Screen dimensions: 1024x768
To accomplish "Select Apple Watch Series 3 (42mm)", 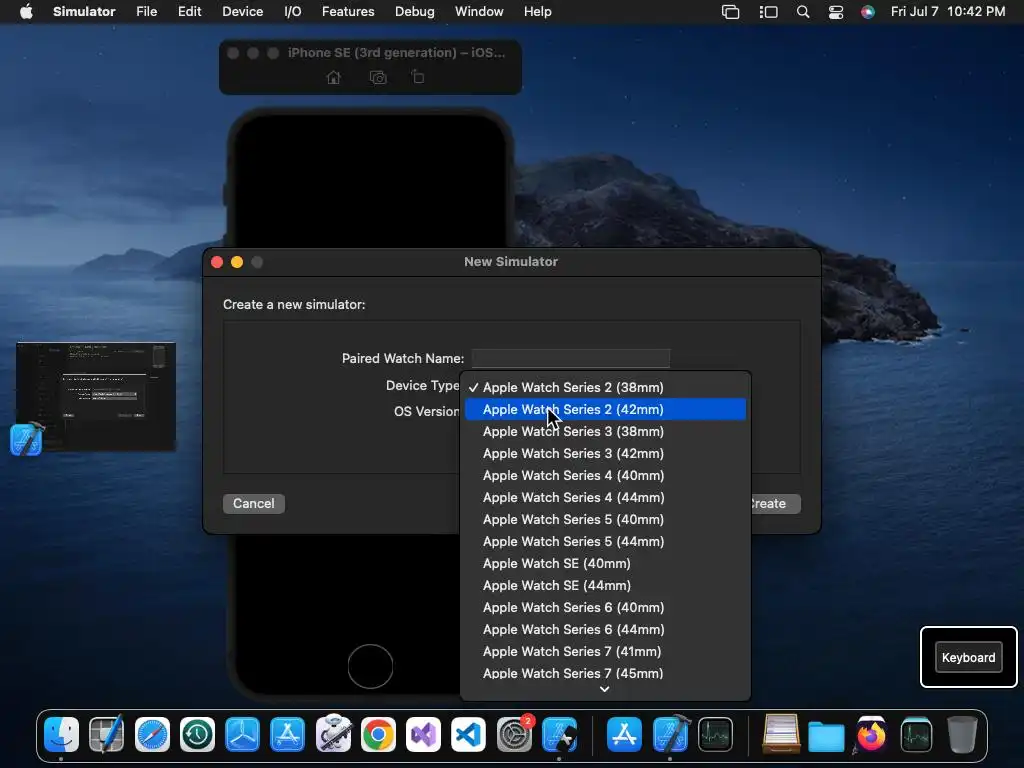I will click(x=605, y=453).
